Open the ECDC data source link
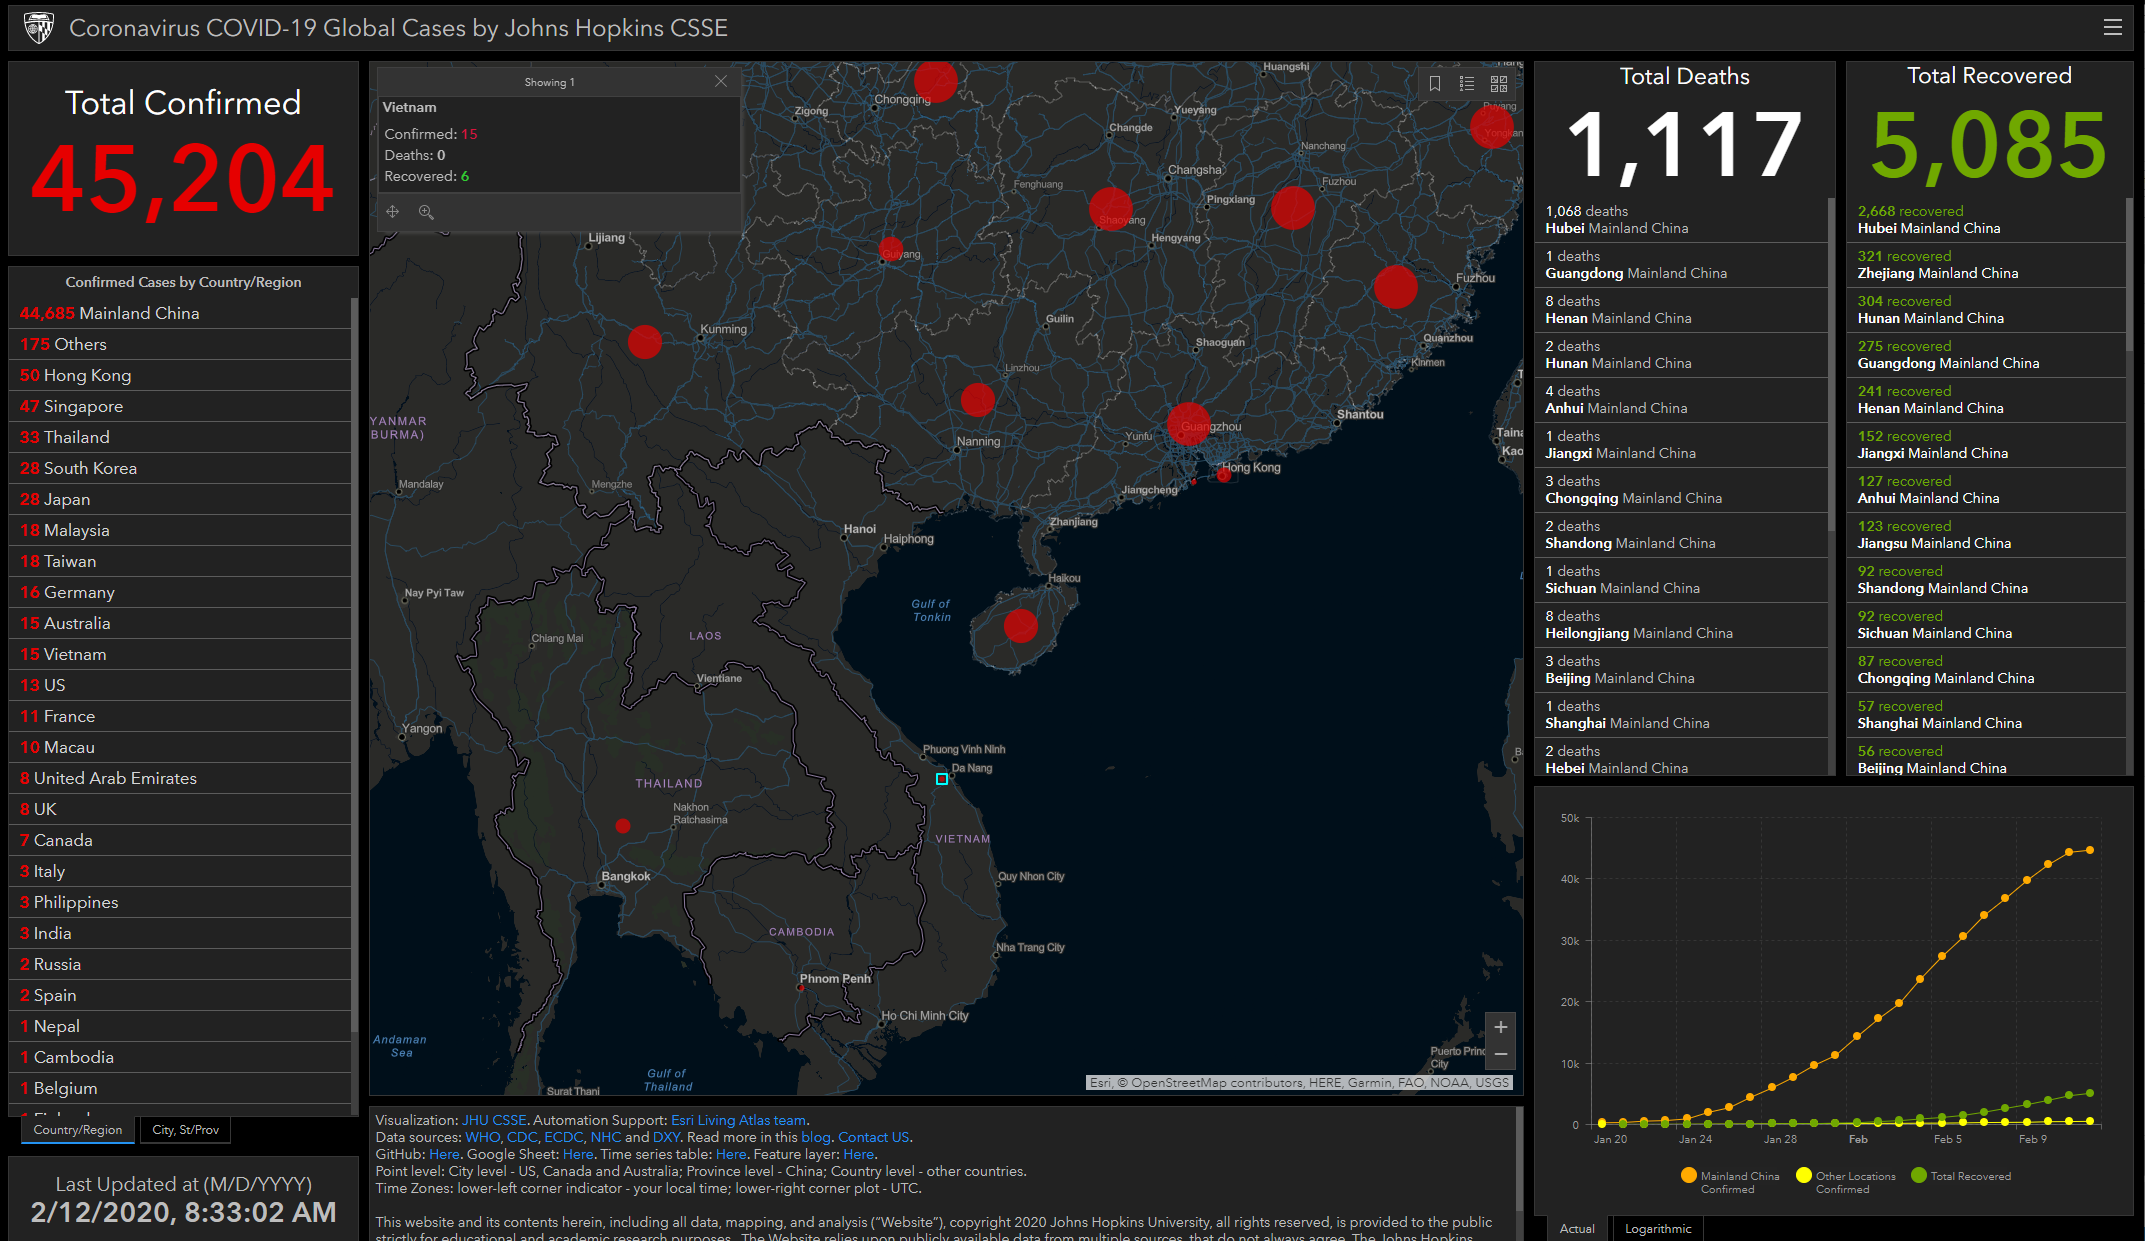The height and width of the screenshot is (1241, 2145). 564,1137
